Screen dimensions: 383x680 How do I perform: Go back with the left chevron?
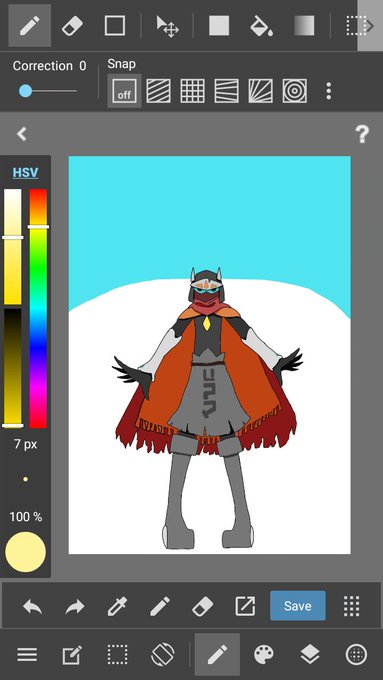pos(22,134)
